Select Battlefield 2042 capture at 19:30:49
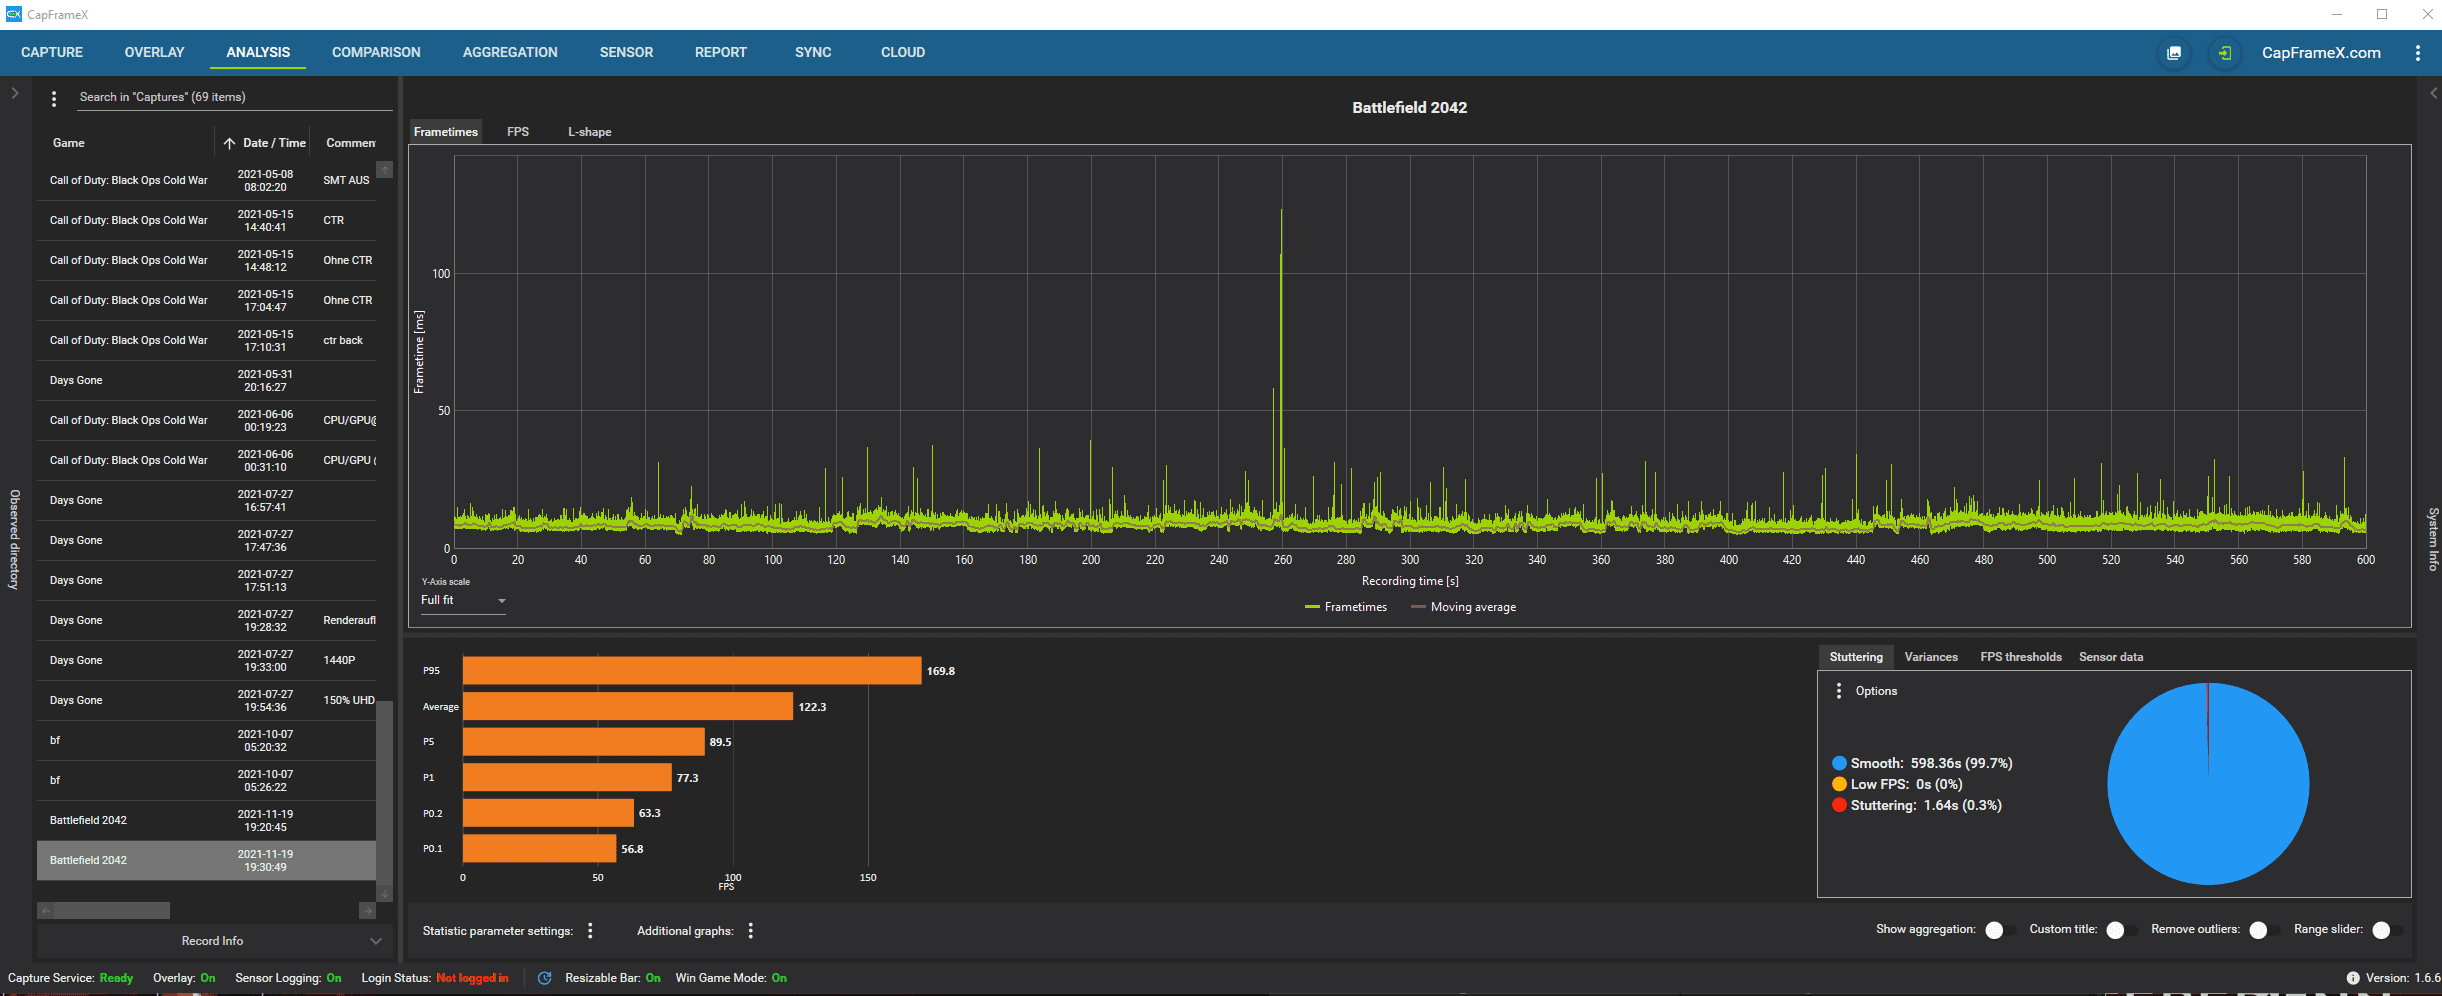The height and width of the screenshot is (996, 2442). pyautogui.click(x=206, y=860)
